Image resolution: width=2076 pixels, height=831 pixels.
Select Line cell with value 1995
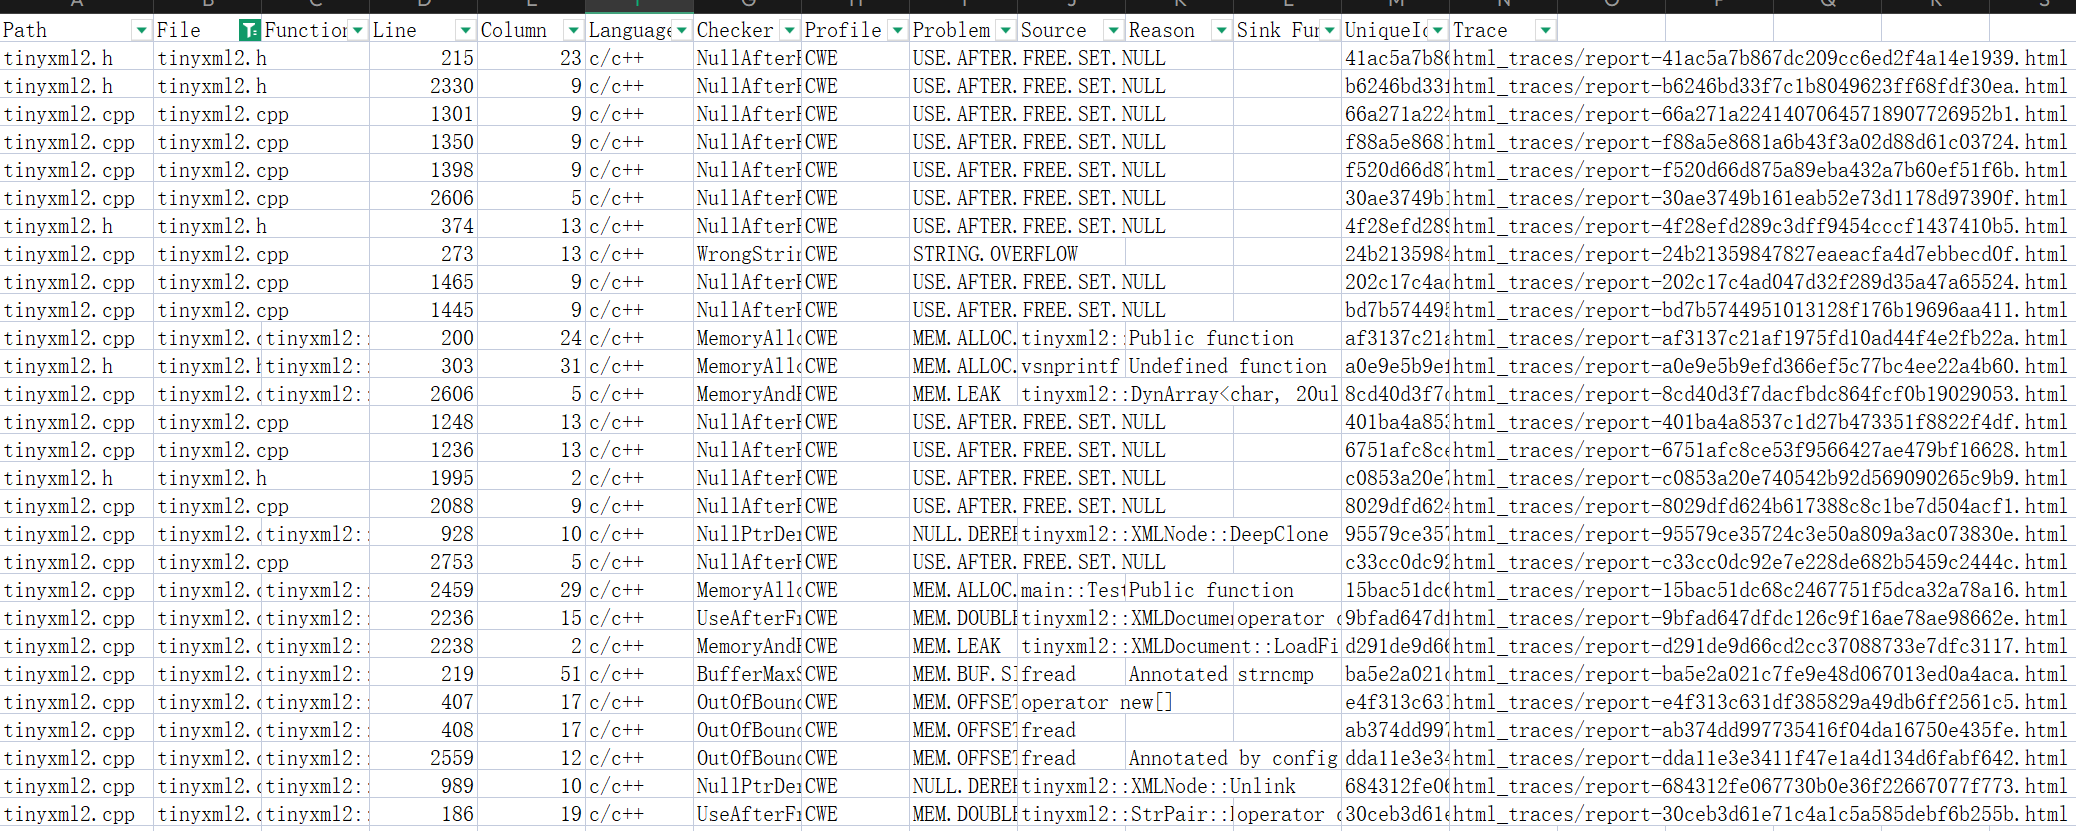tap(423, 479)
